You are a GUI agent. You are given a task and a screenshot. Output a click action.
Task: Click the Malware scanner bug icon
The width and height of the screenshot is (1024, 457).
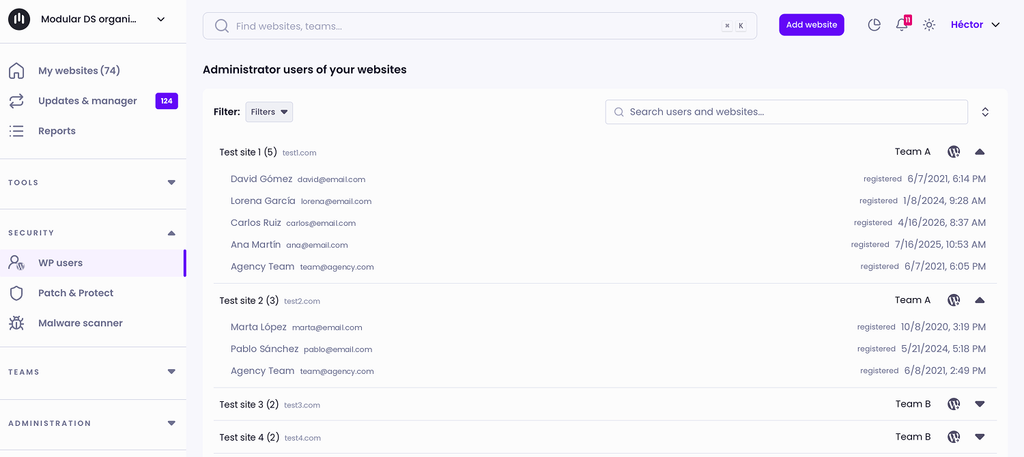16,323
